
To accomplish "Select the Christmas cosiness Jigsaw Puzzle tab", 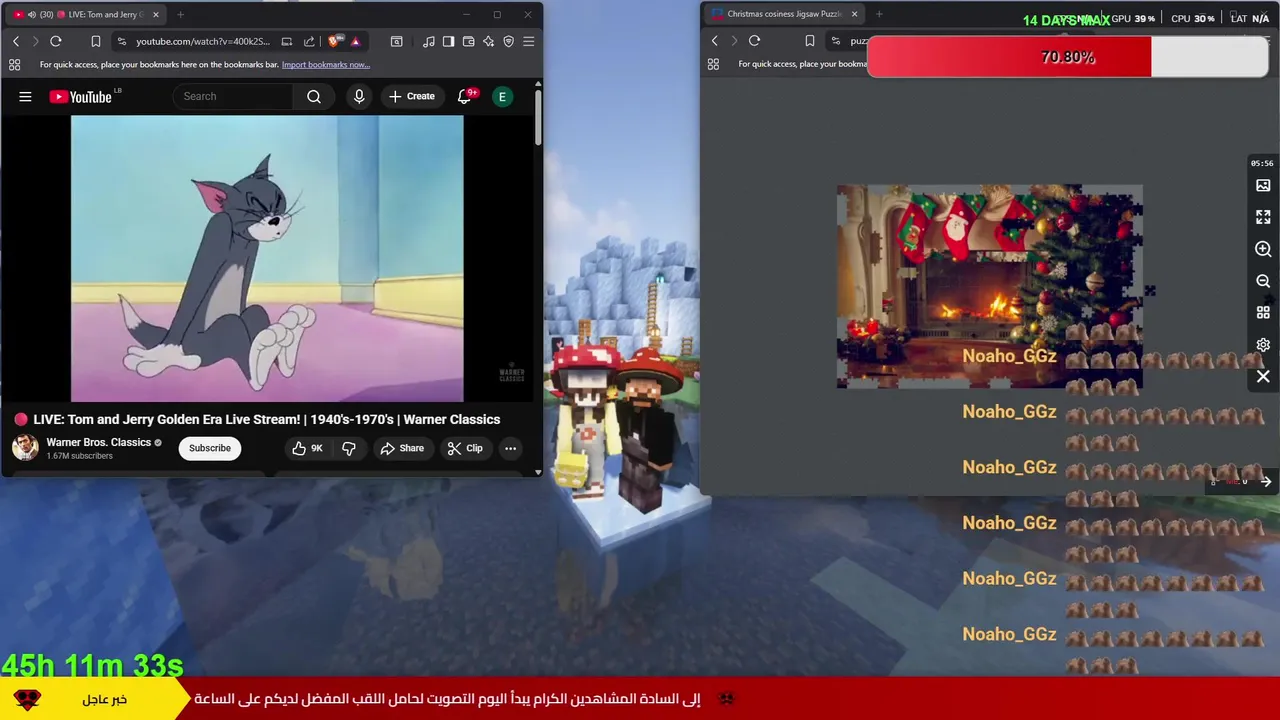I will (783, 14).
